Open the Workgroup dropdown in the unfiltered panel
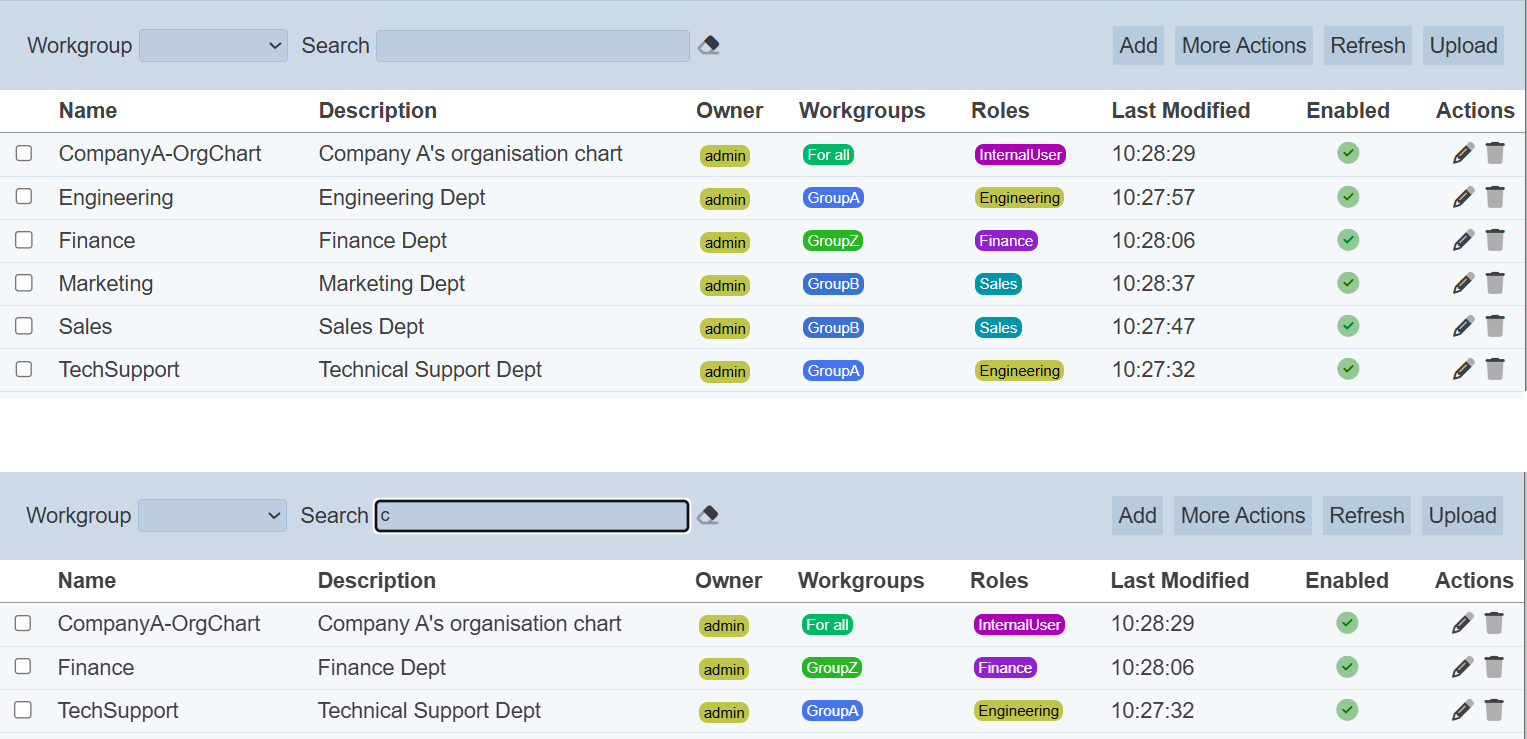Image resolution: width=1527 pixels, height=739 pixels. point(213,46)
